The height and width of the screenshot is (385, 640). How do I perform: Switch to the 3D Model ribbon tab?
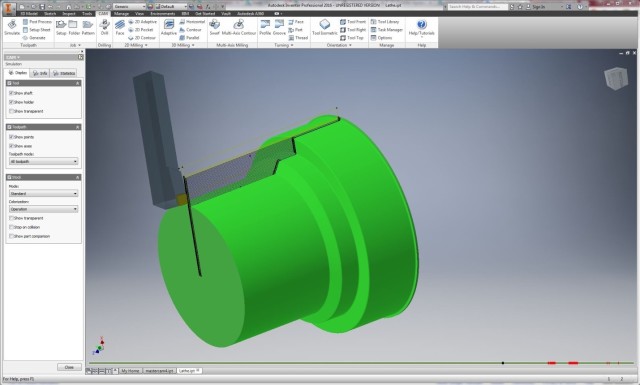(x=29, y=13)
